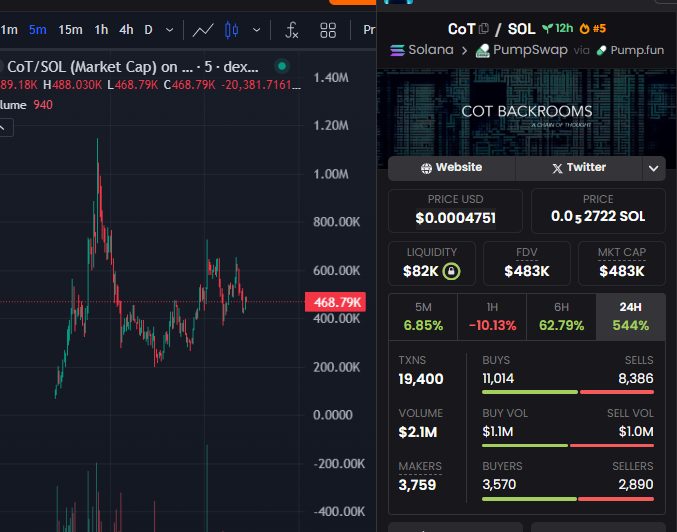677x532 pixels.
Task: Click the MKT CAP $483K box
Action: tap(622, 263)
